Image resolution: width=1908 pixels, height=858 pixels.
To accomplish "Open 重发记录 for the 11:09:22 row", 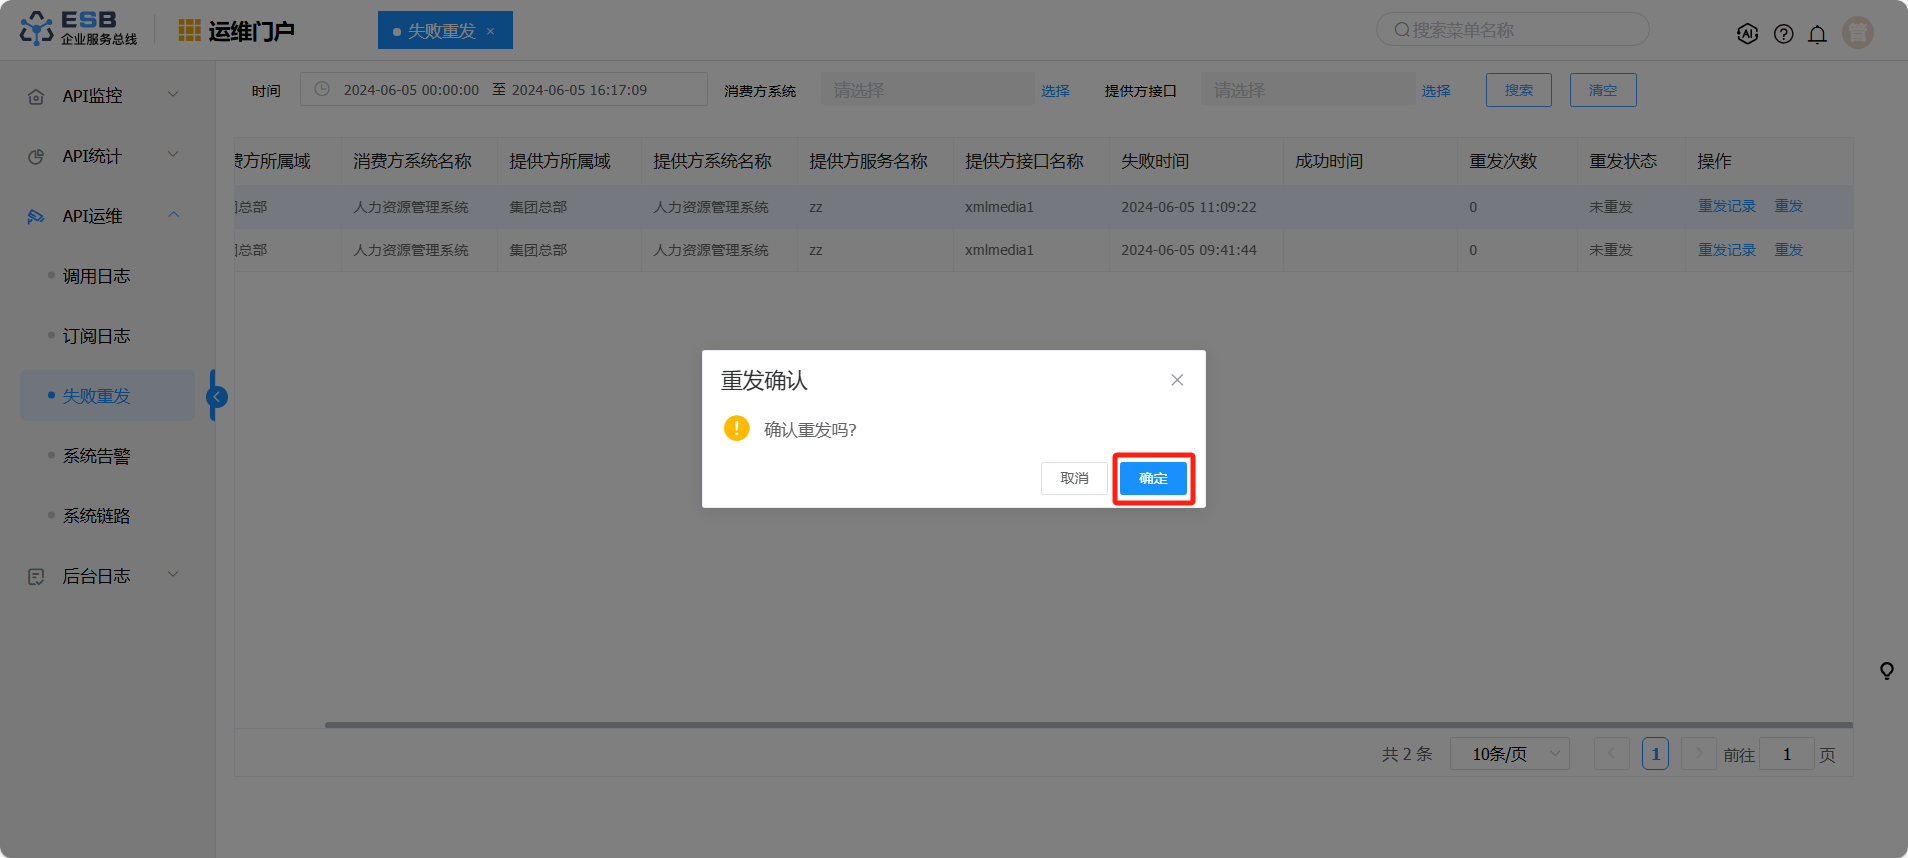I will pyautogui.click(x=1727, y=206).
